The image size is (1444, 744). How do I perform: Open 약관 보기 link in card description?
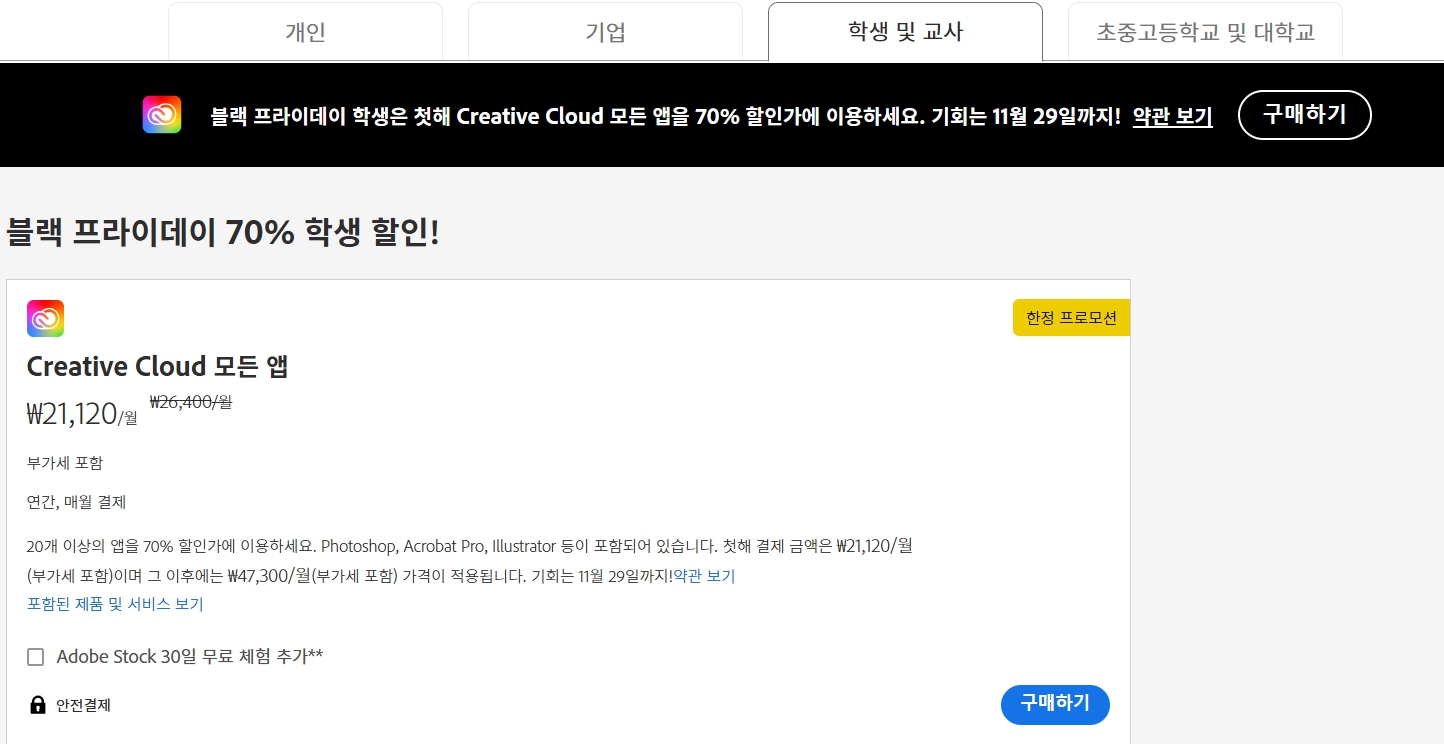point(704,577)
